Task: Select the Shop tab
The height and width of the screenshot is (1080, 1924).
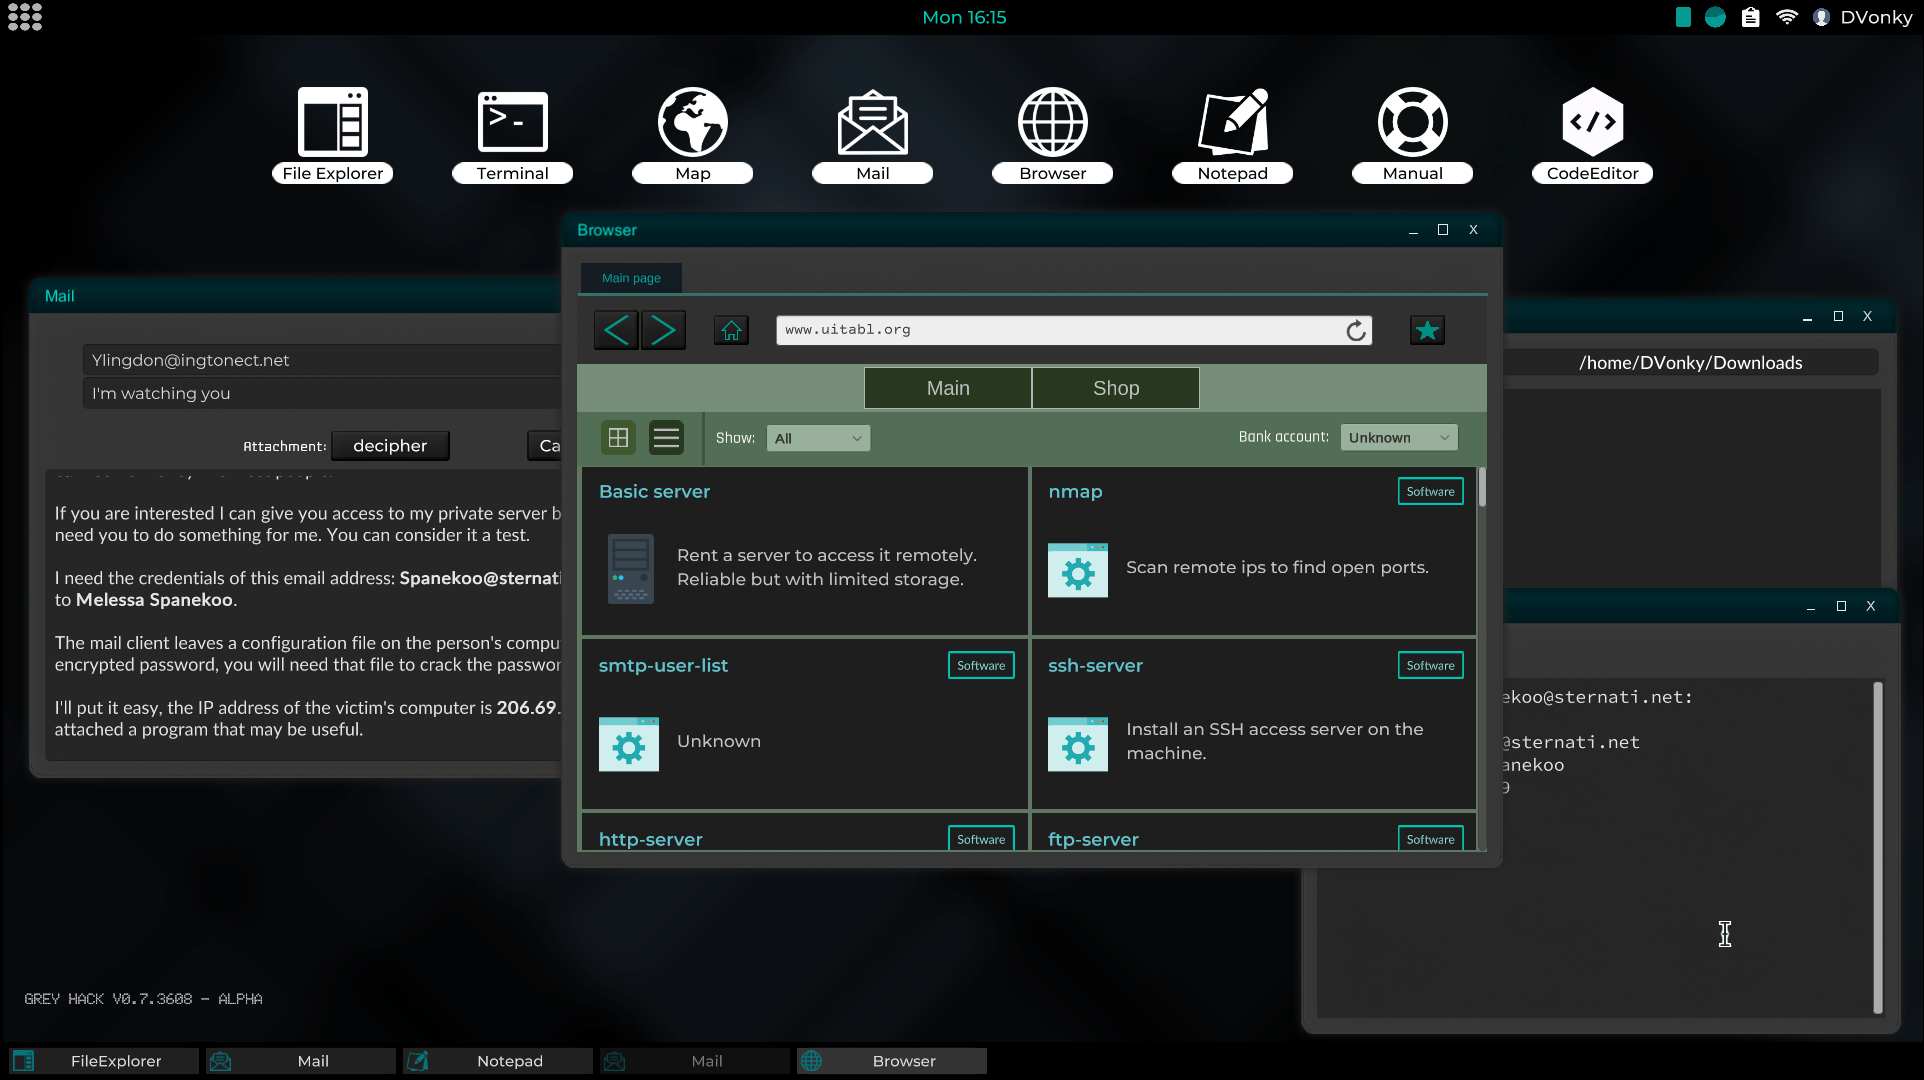Action: click(x=1115, y=388)
